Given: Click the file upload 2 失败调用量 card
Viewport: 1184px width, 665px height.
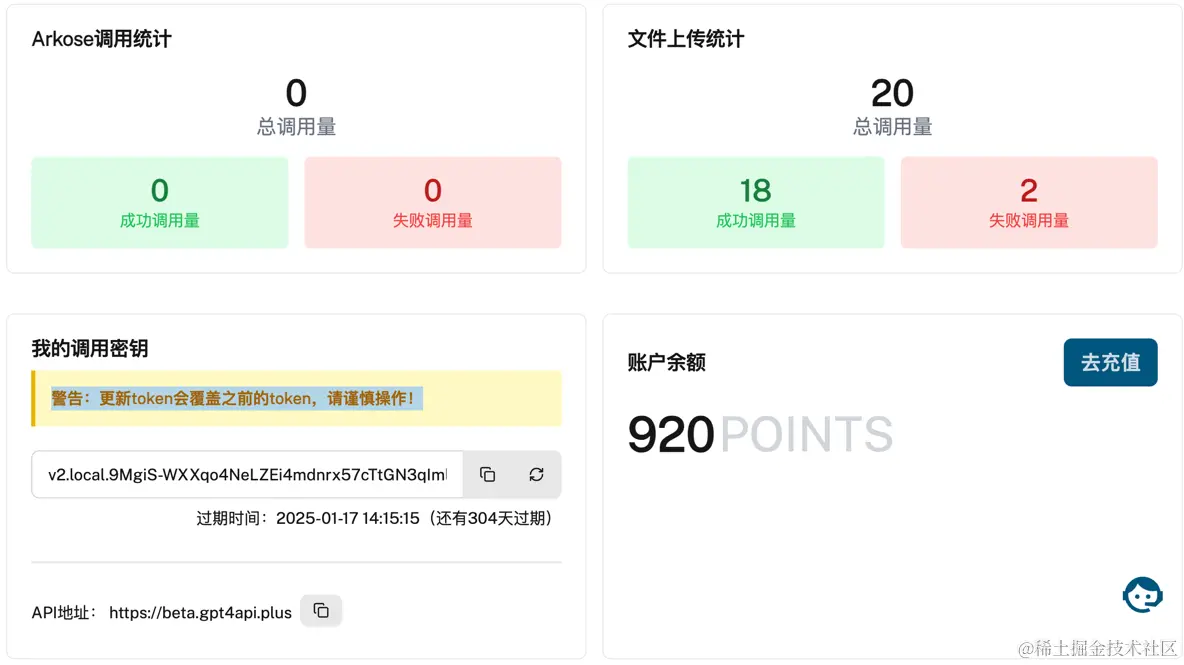Looking at the screenshot, I should (1029, 202).
